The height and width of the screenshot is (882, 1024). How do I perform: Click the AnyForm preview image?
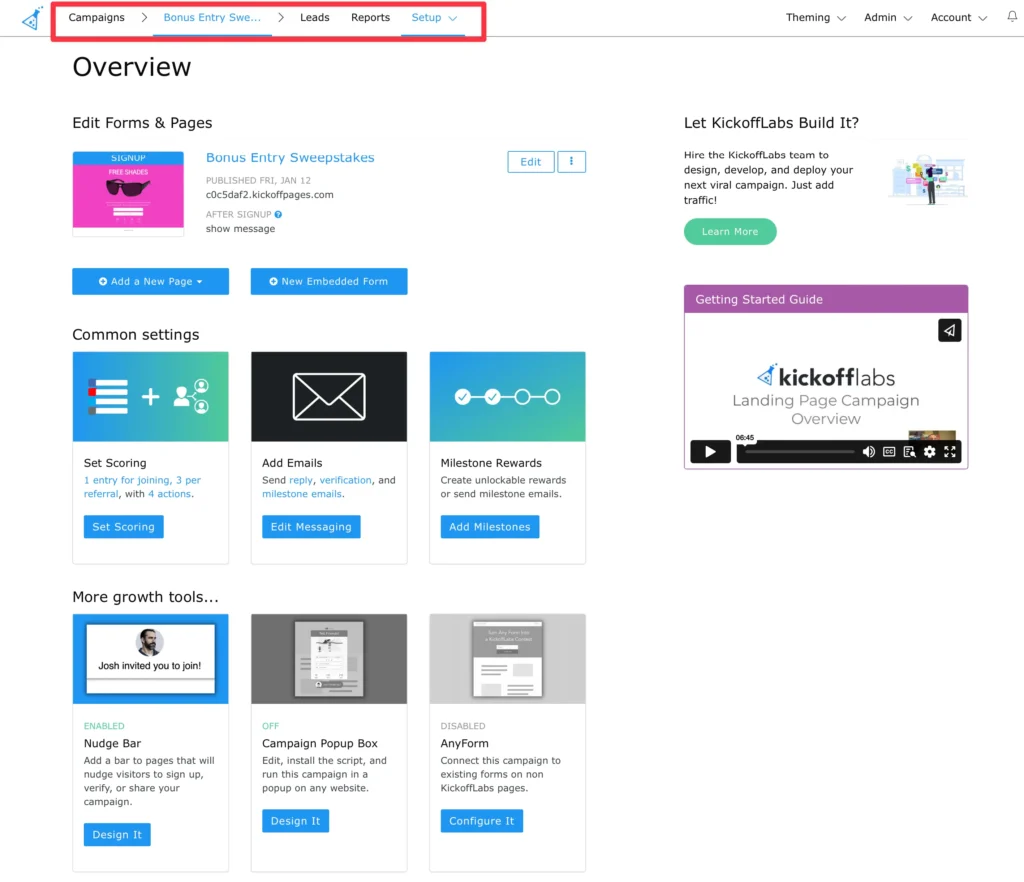coord(507,658)
